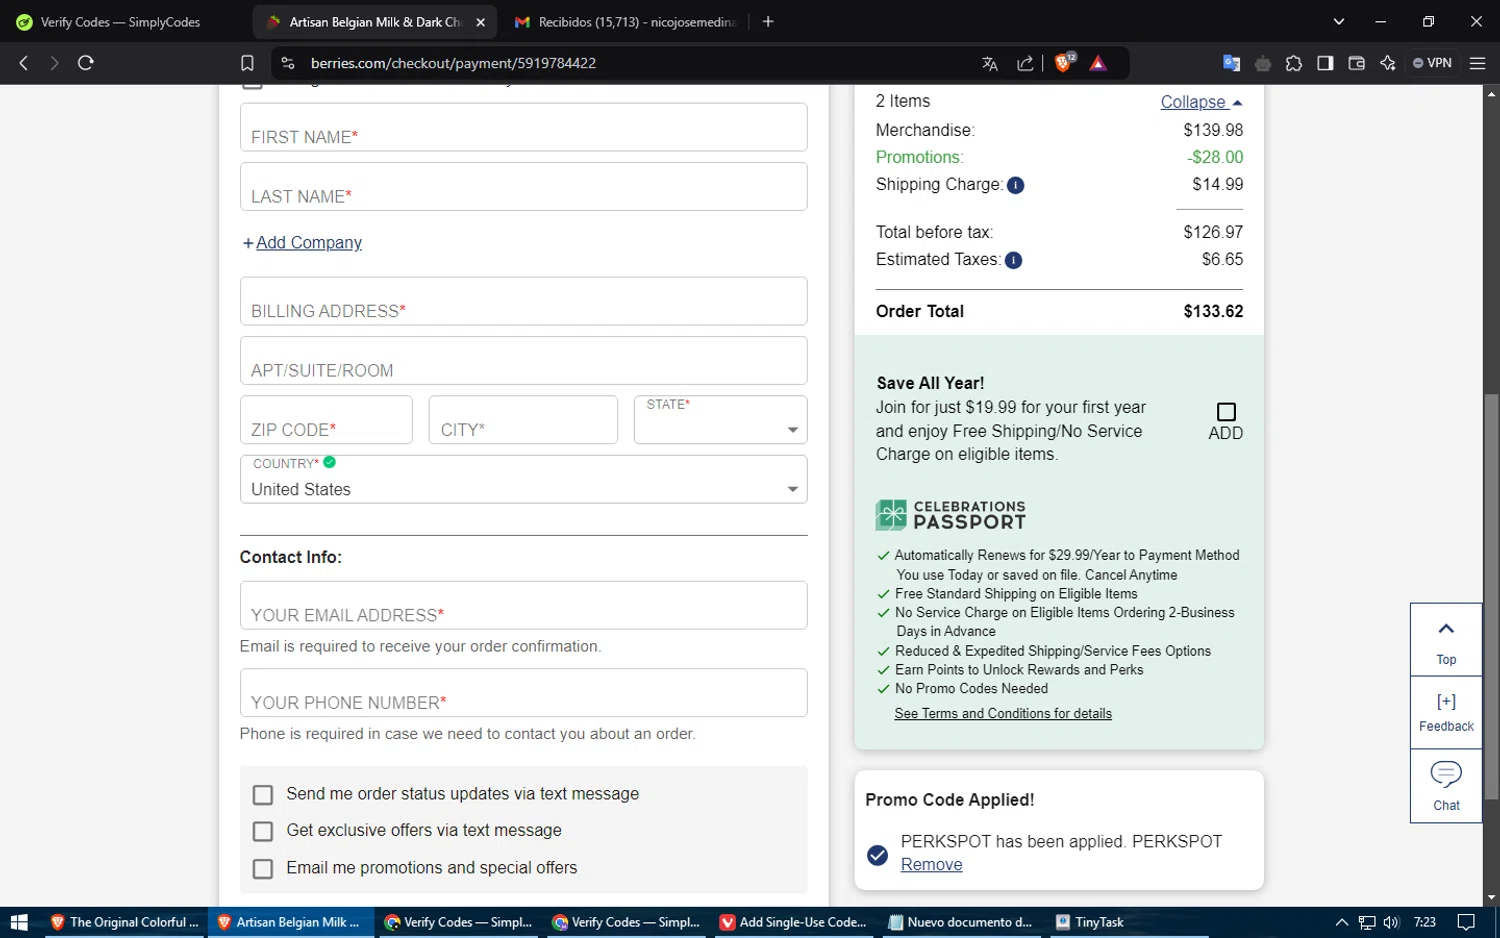Screen dimensions: 1500x938
Task: Open the STATE dropdown
Action: [720, 420]
